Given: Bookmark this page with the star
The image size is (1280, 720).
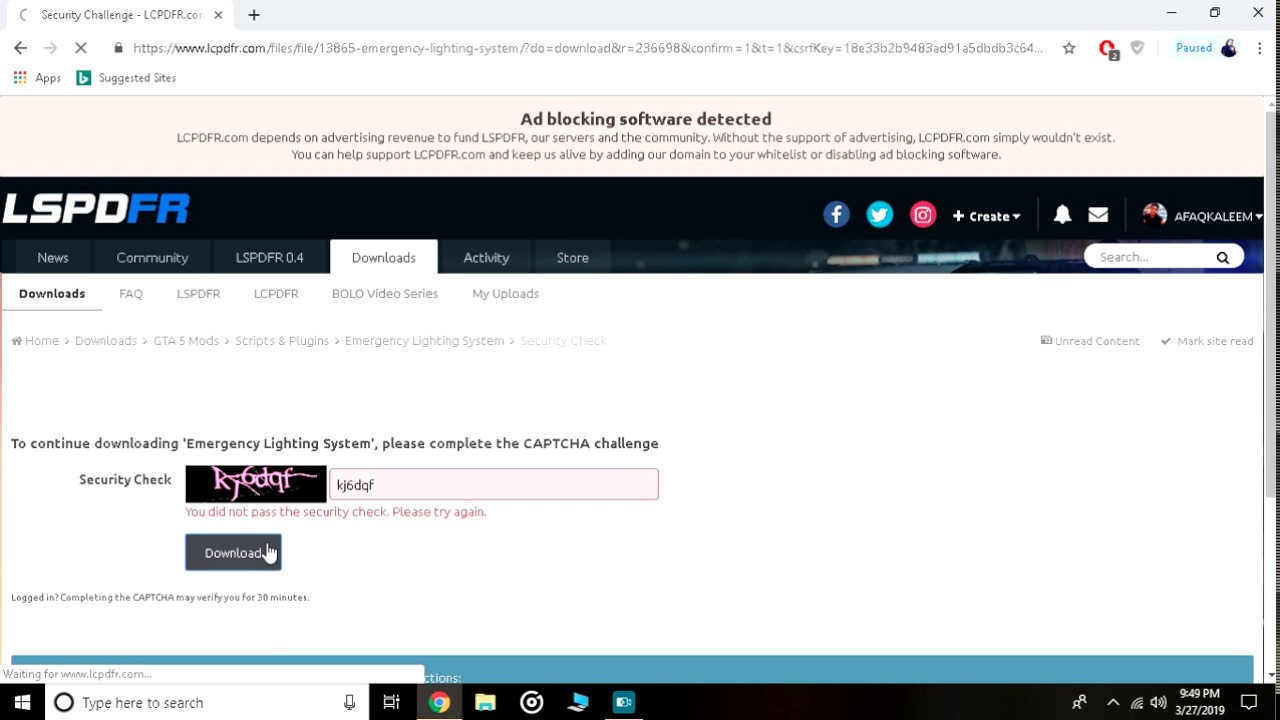Looking at the screenshot, I should [1069, 48].
